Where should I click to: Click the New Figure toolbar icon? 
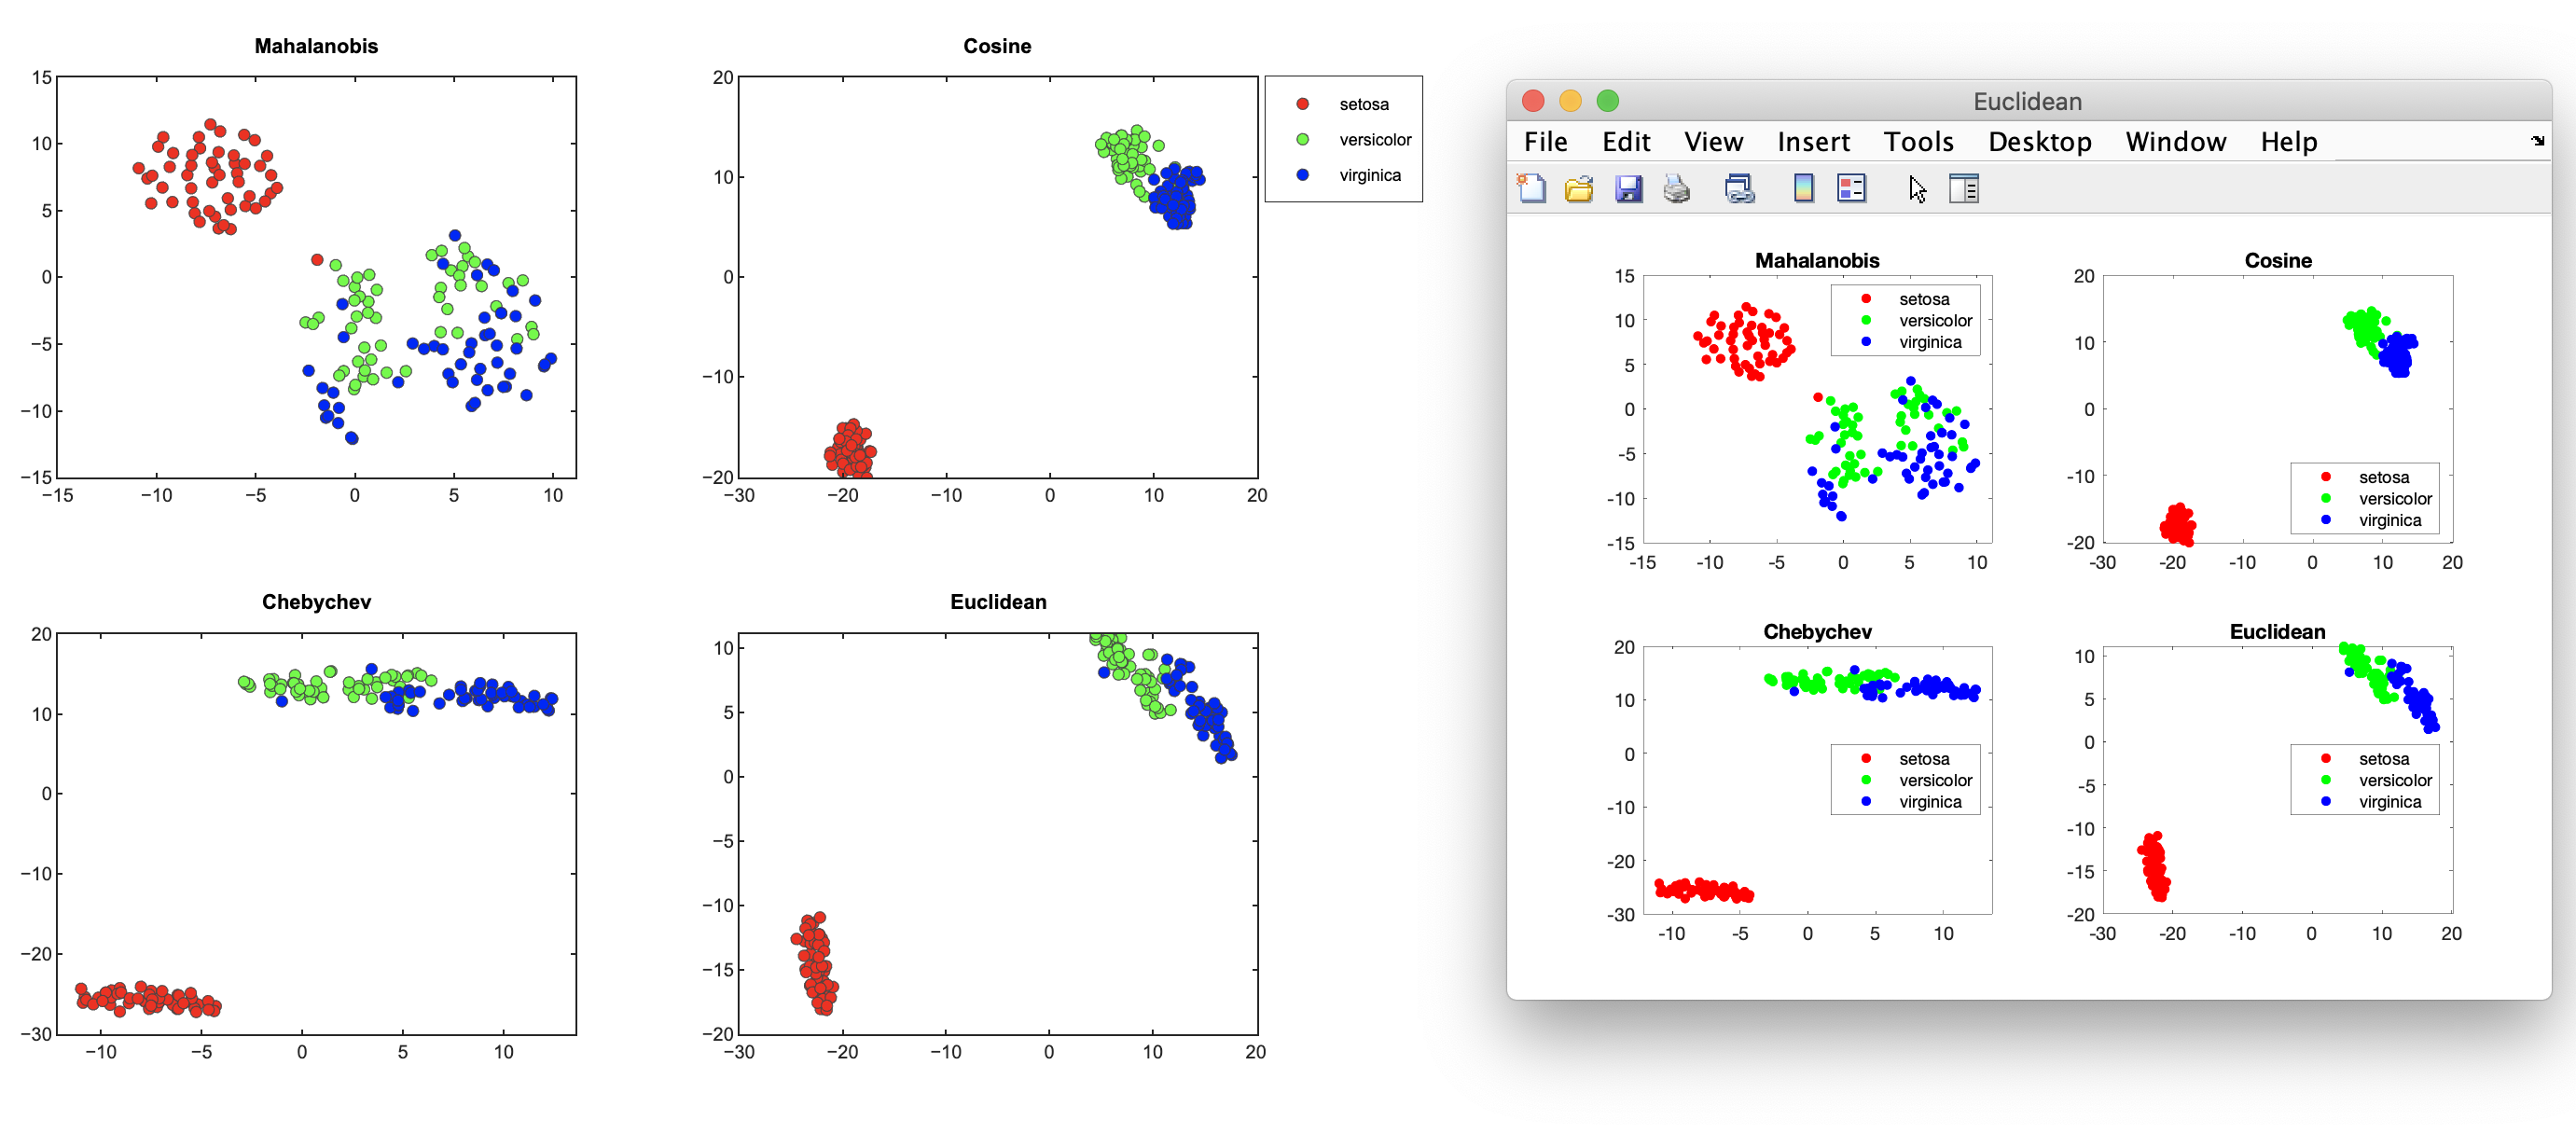click(1531, 188)
